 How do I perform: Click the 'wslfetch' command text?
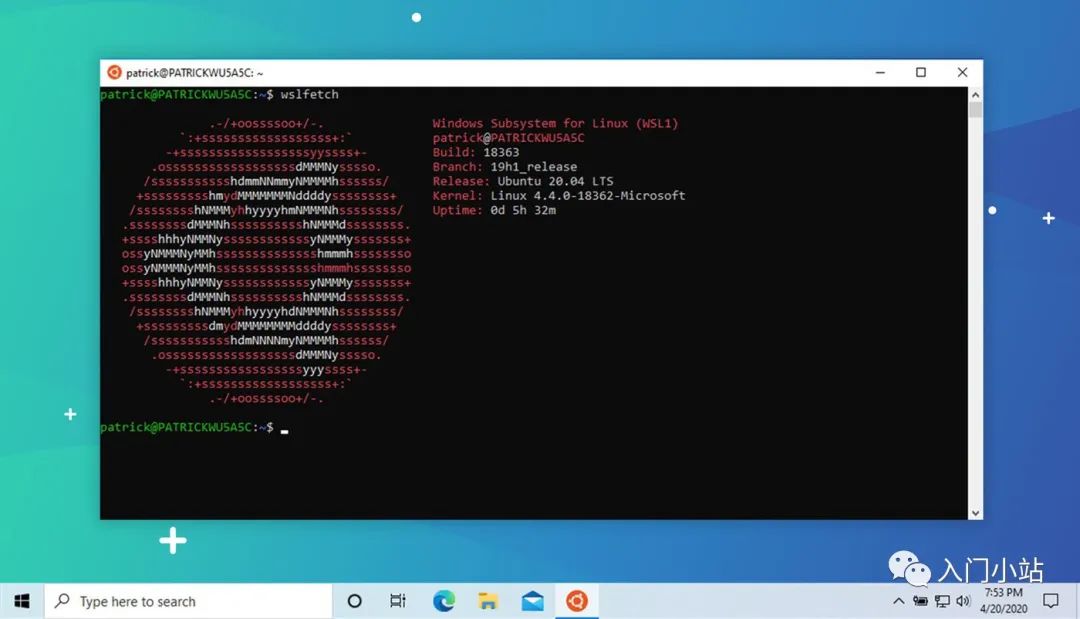pyautogui.click(x=309, y=94)
